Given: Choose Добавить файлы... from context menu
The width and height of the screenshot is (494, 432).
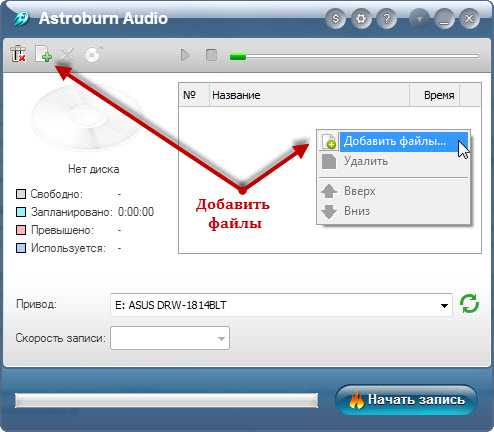Looking at the screenshot, I should (394, 141).
